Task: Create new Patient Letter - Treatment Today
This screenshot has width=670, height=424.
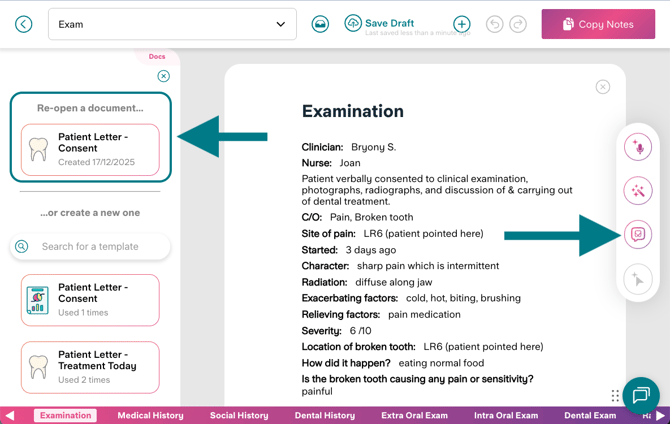Action: tap(90, 367)
